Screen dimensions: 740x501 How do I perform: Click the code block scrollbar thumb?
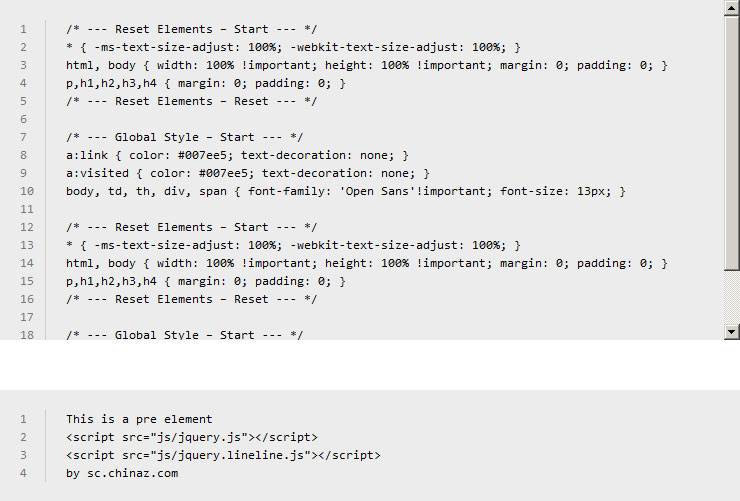[x=732, y=140]
